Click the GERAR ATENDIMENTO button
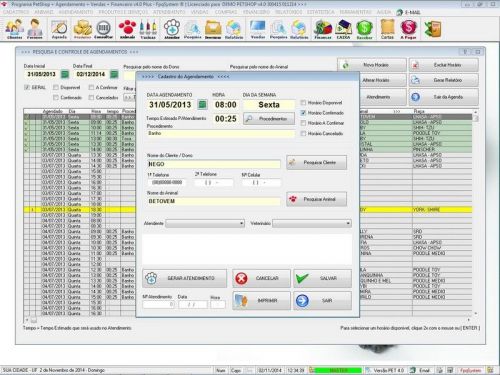The image size is (500, 375). (184, 278)
